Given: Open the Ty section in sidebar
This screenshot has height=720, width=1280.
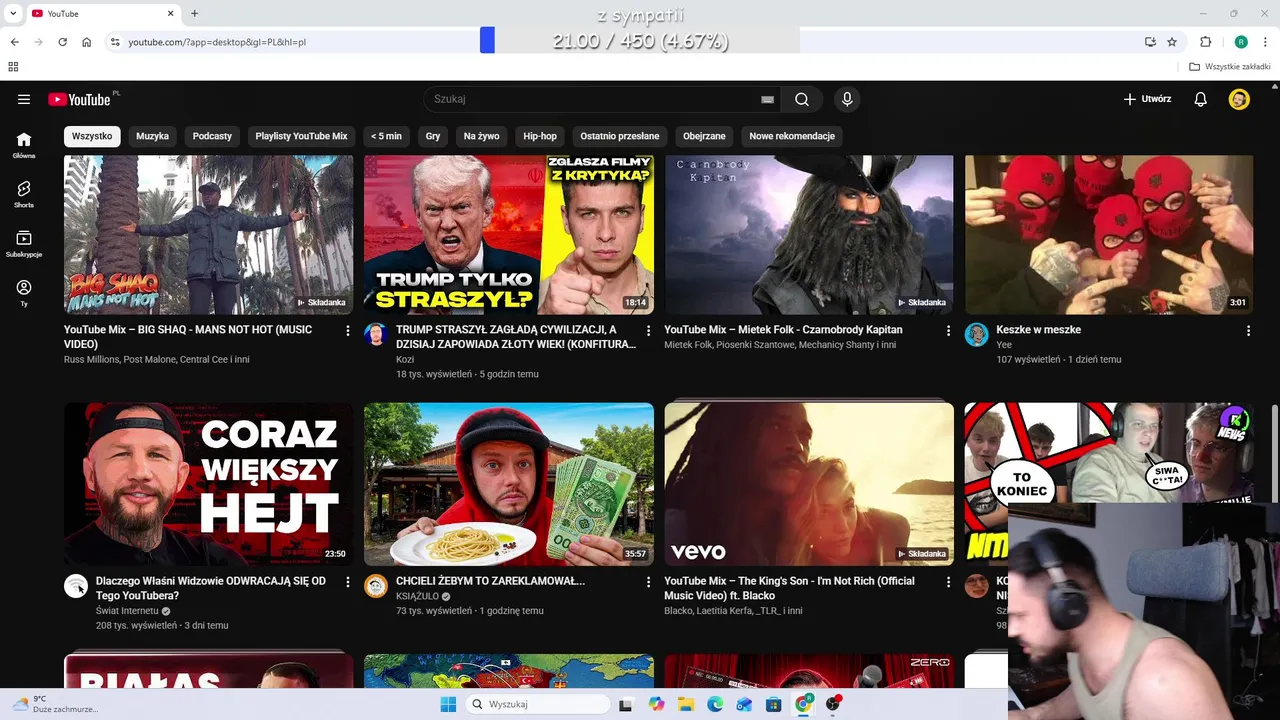Looking at the screenshot, I should [24, 293].
